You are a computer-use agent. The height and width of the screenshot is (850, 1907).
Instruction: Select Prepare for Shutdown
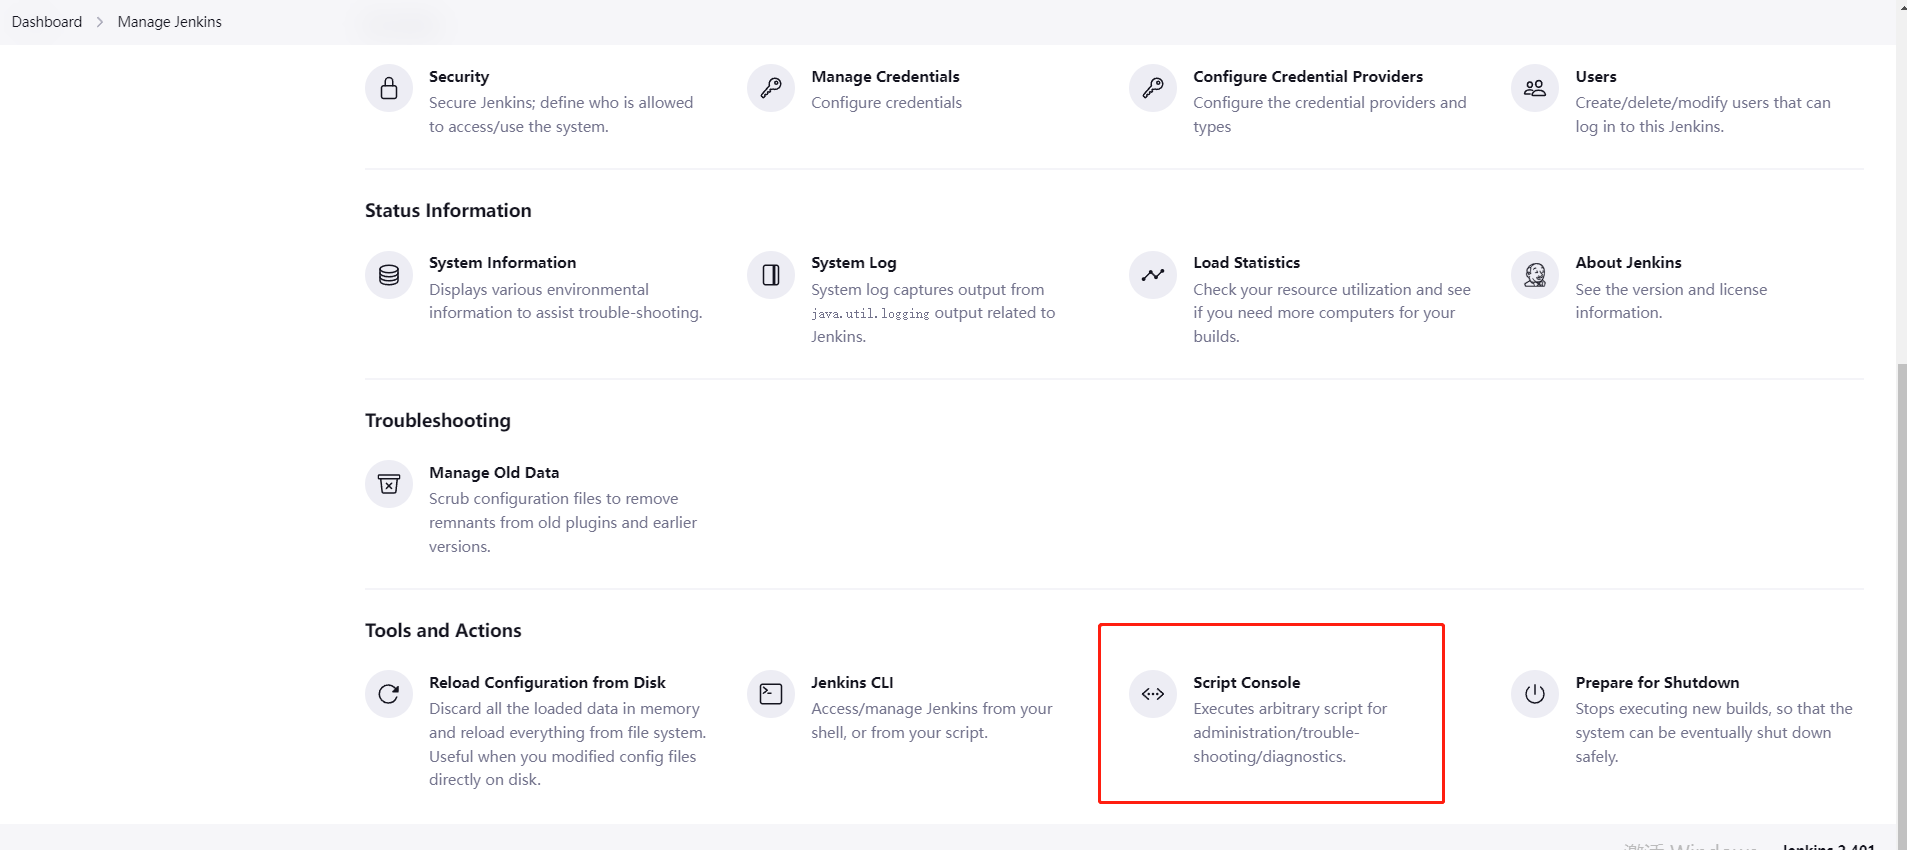coord(1657,683)
